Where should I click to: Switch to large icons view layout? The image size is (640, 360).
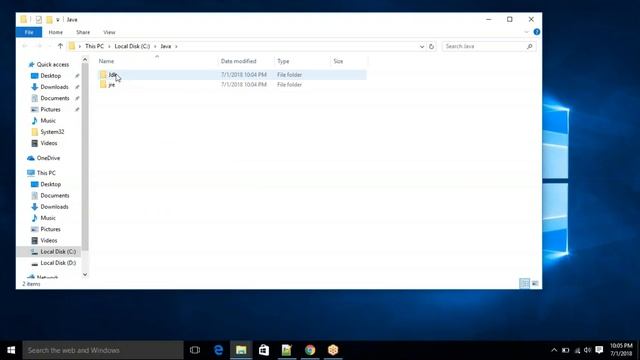[x=535, y=283]
